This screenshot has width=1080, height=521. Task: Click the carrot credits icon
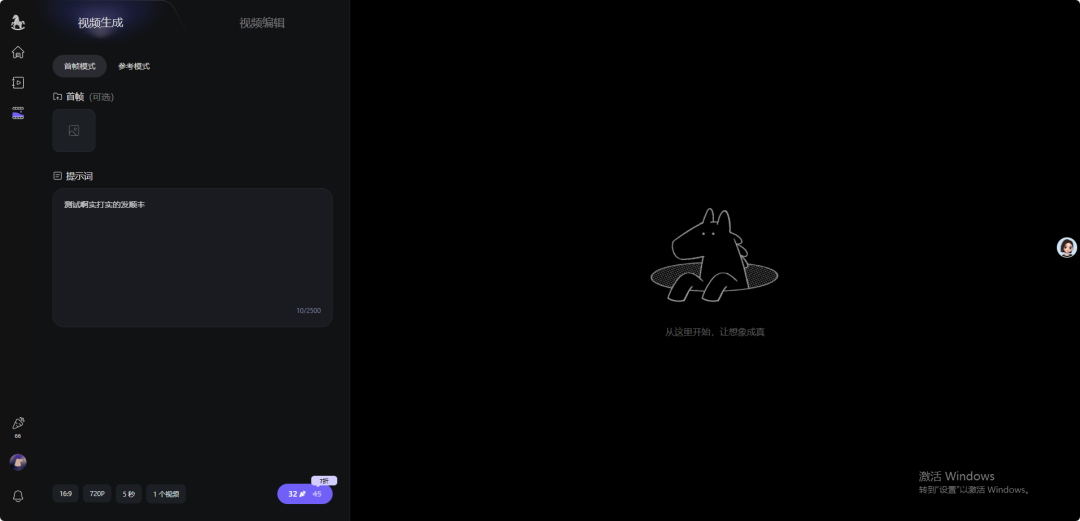click(x=18, y=424)
